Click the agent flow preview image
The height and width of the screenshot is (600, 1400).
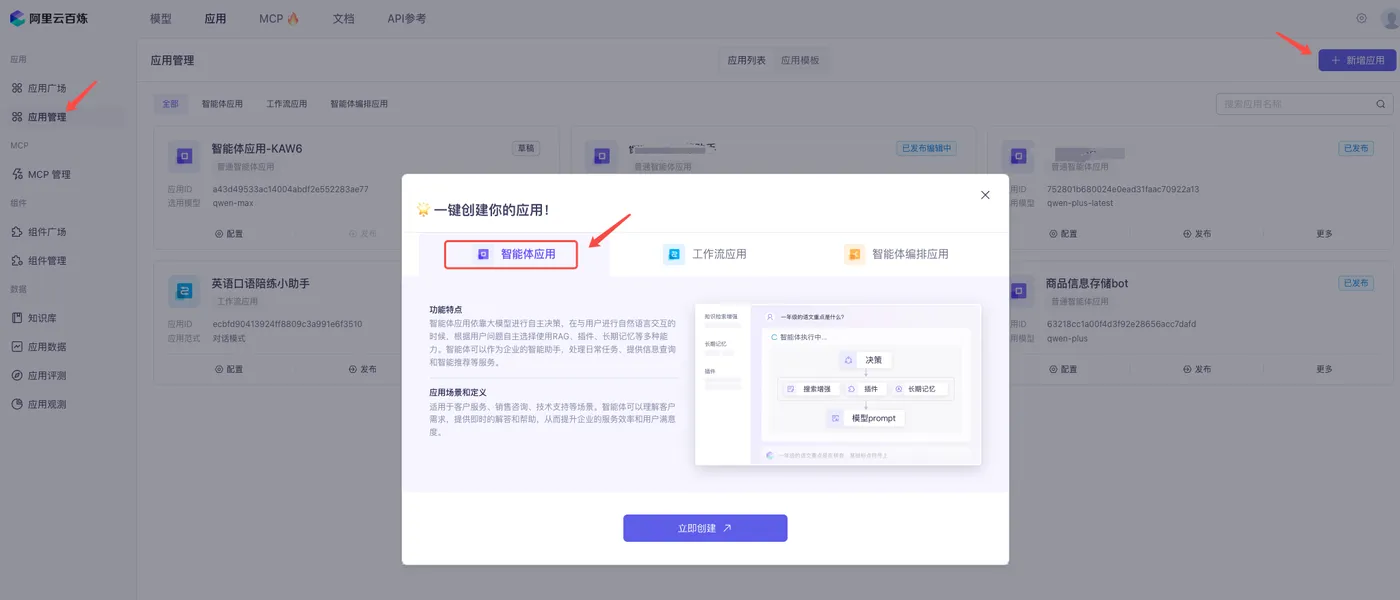(838, 384)
